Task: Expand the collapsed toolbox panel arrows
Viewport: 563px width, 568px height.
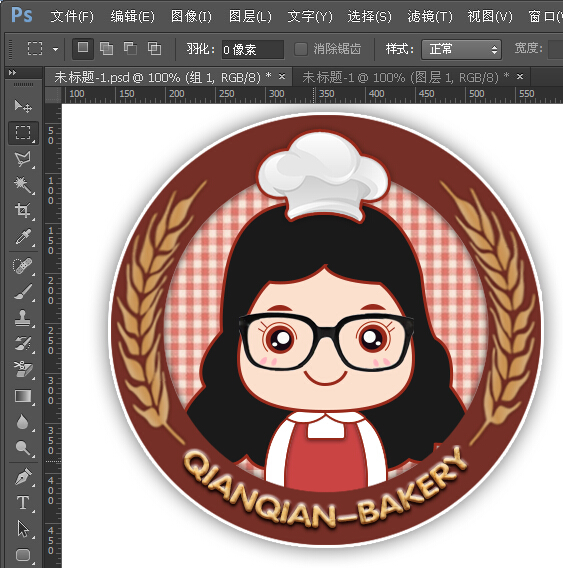Action: coord(12,73)
